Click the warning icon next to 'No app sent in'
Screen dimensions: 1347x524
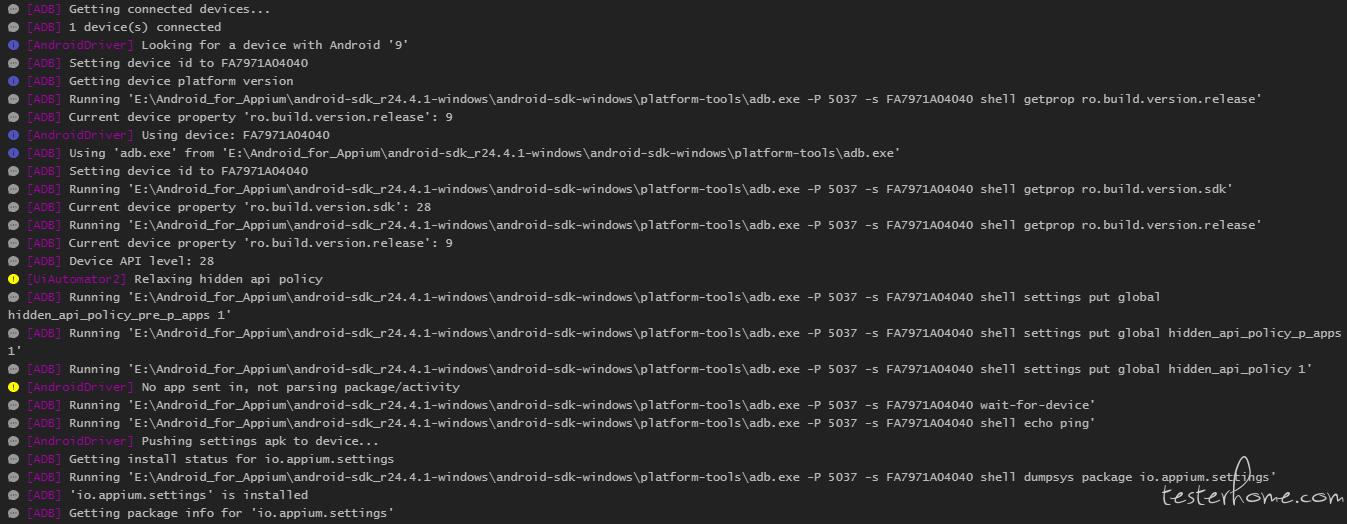13,387
